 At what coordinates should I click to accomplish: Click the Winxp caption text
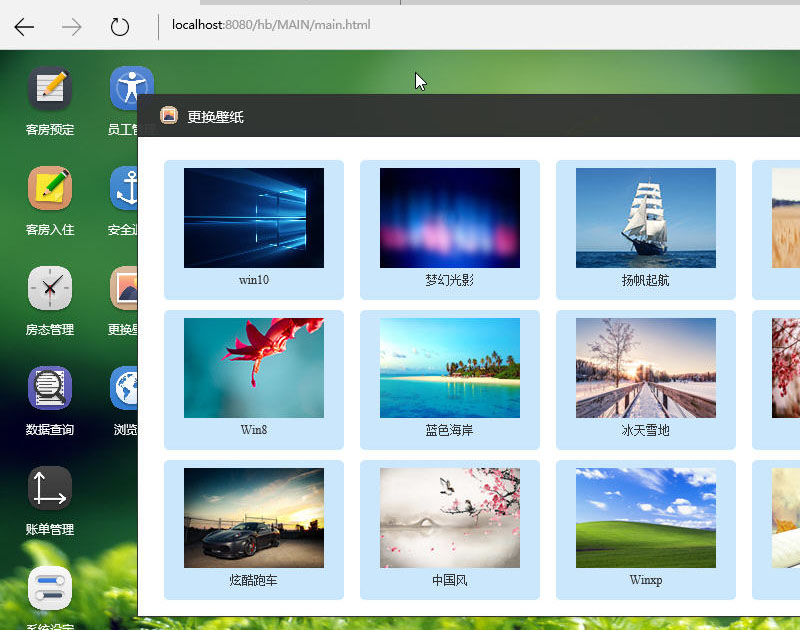[645, 580]
